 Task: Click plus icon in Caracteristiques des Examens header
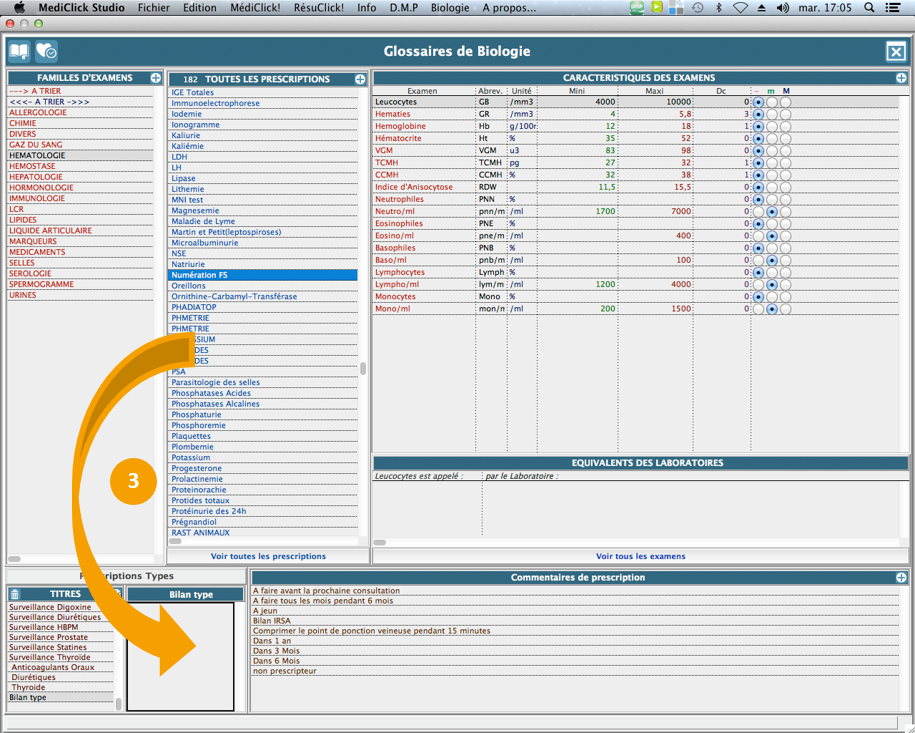tap(902, 78)
